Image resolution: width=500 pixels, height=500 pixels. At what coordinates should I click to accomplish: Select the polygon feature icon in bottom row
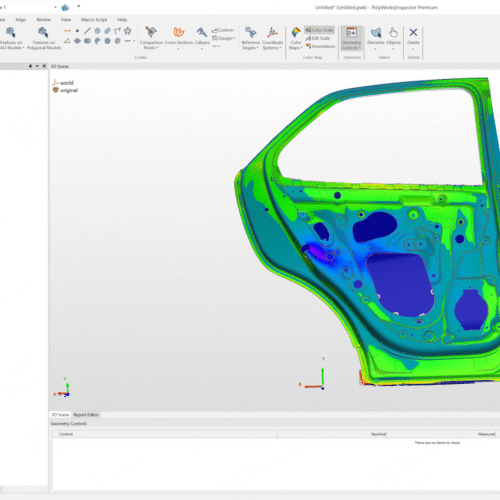117,41
